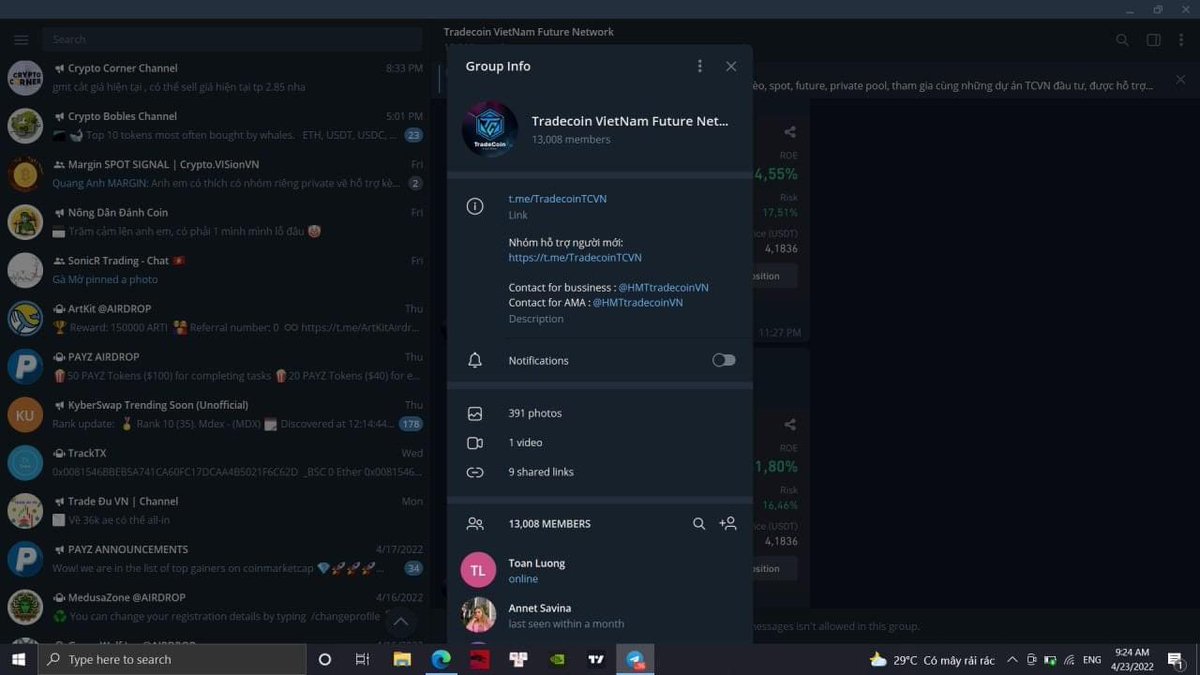The width and height of the screenshot is (1200, 675).
Task: Open Microsoft Edge from the taskbar
Action: (x=441, y=659)
